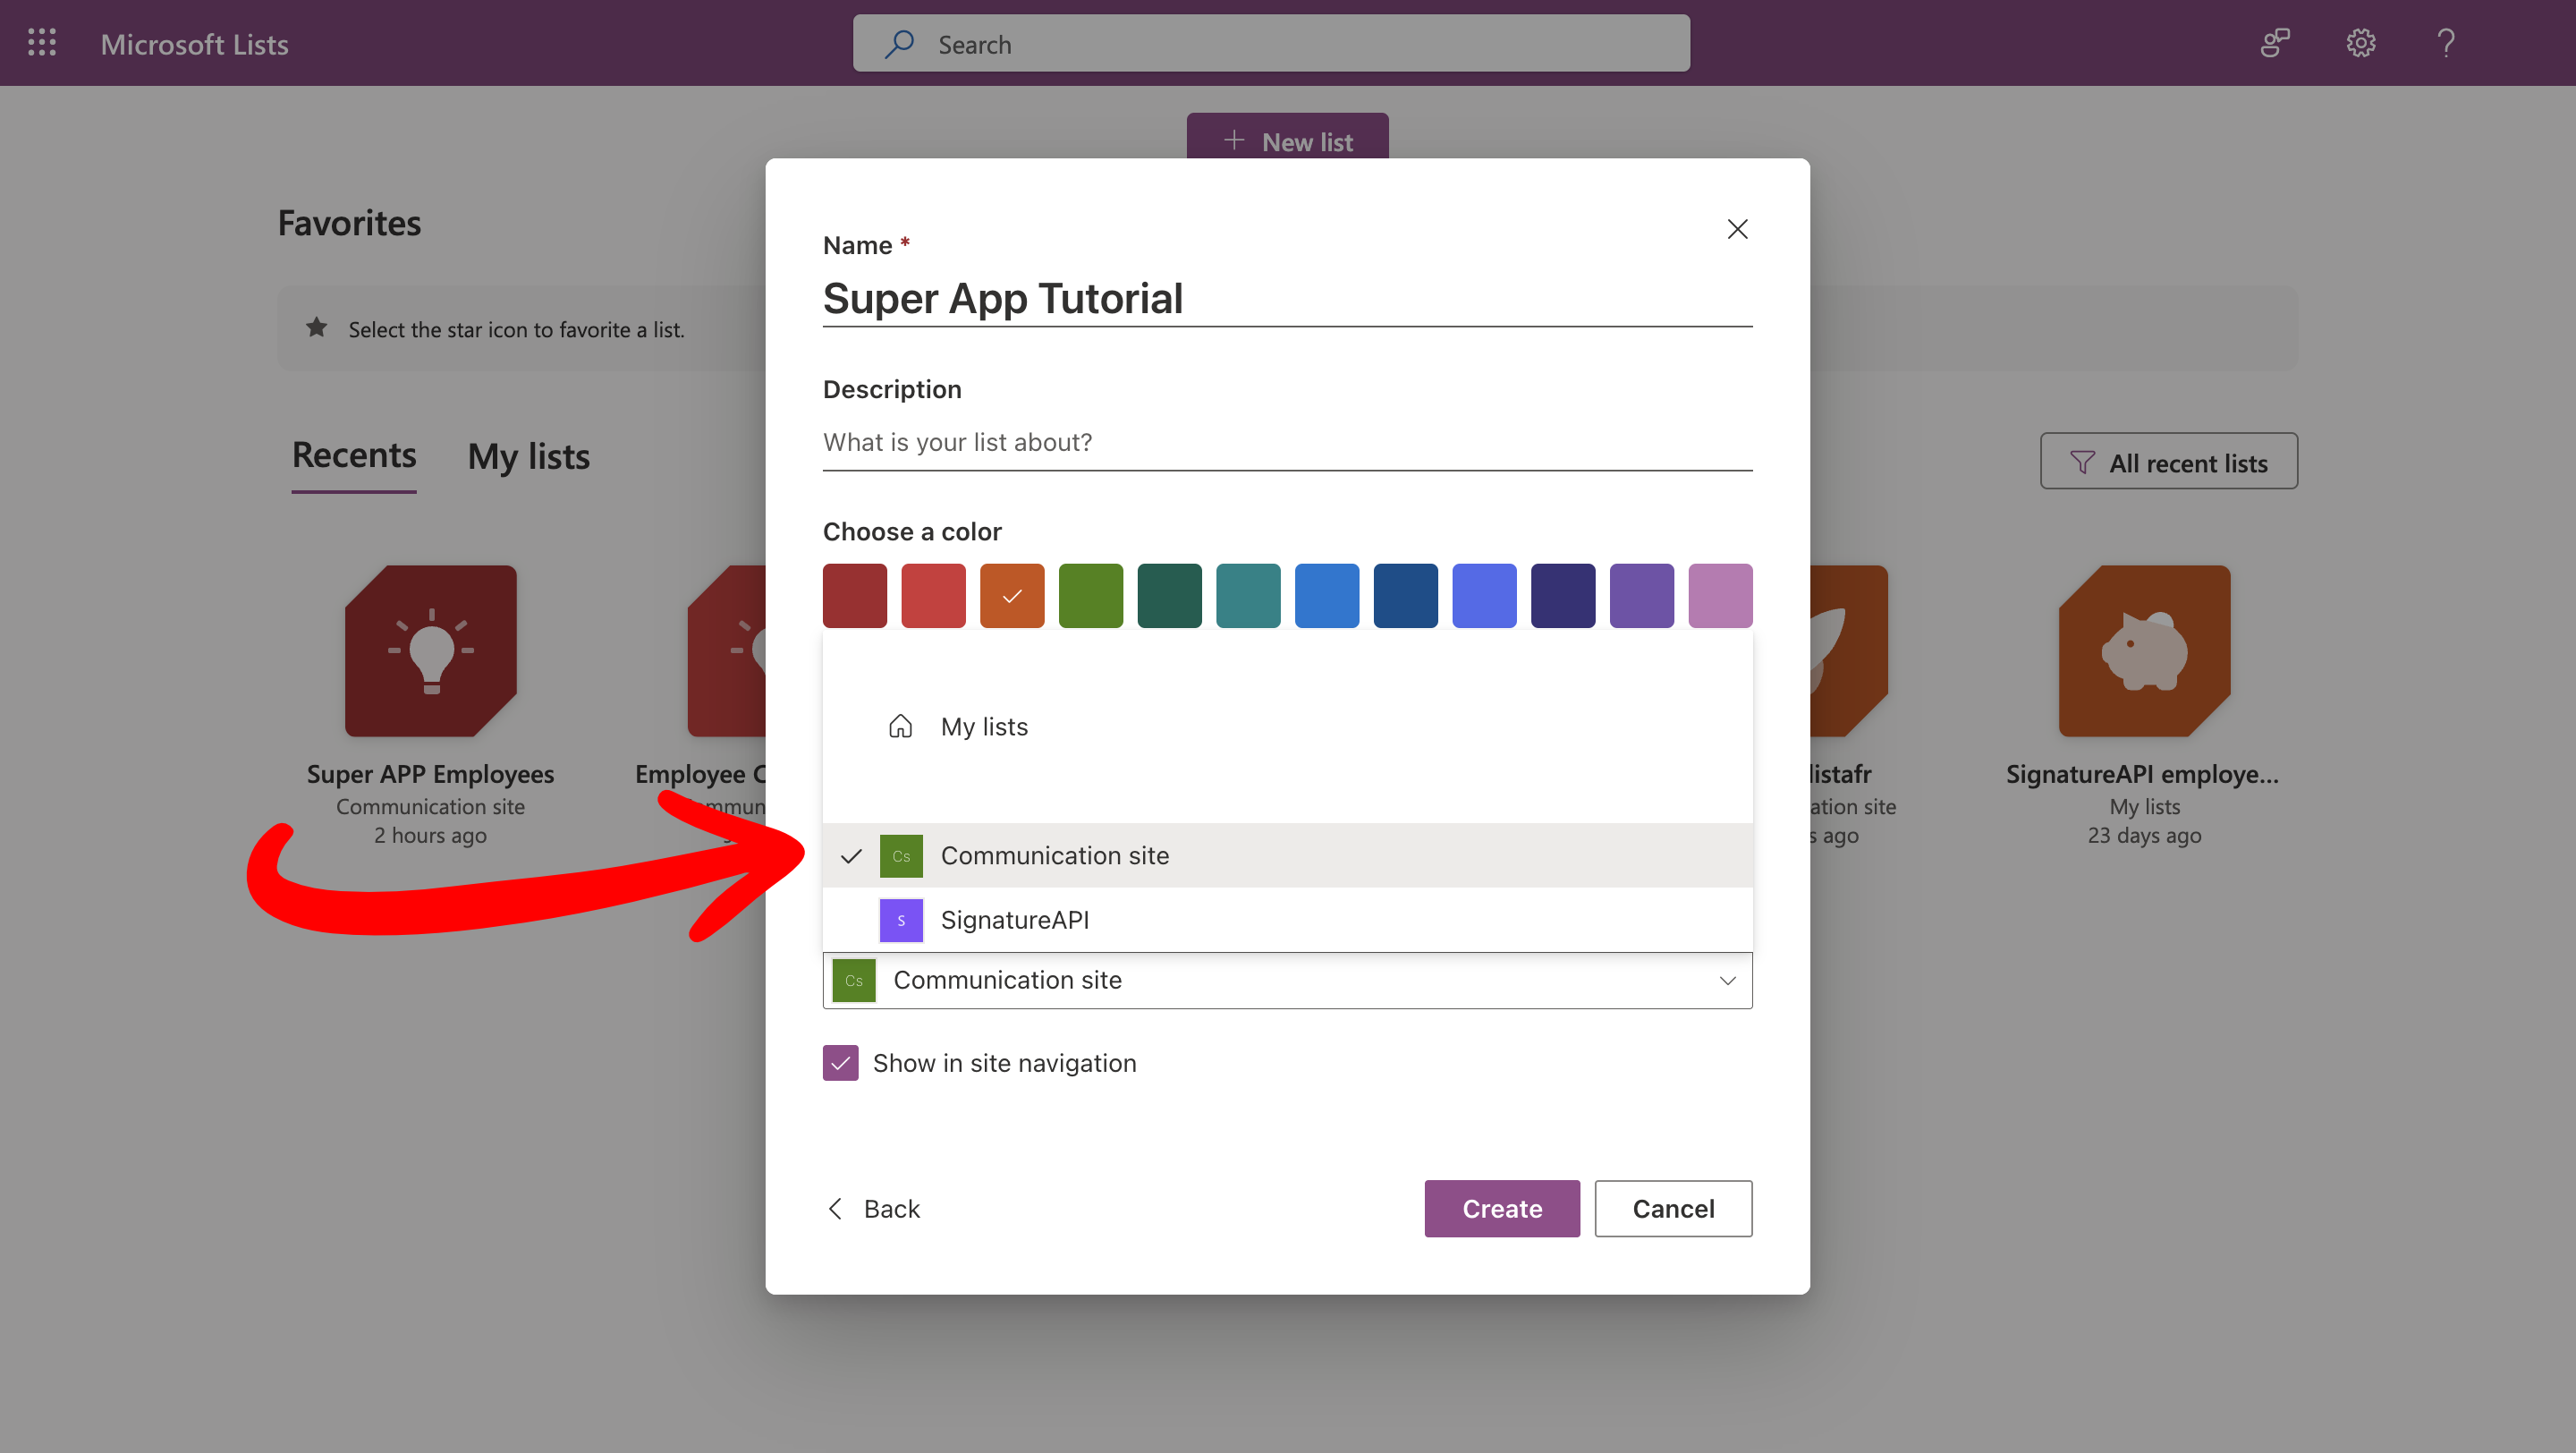
Task: Select the checked Communication site option
Action: 1054,856
